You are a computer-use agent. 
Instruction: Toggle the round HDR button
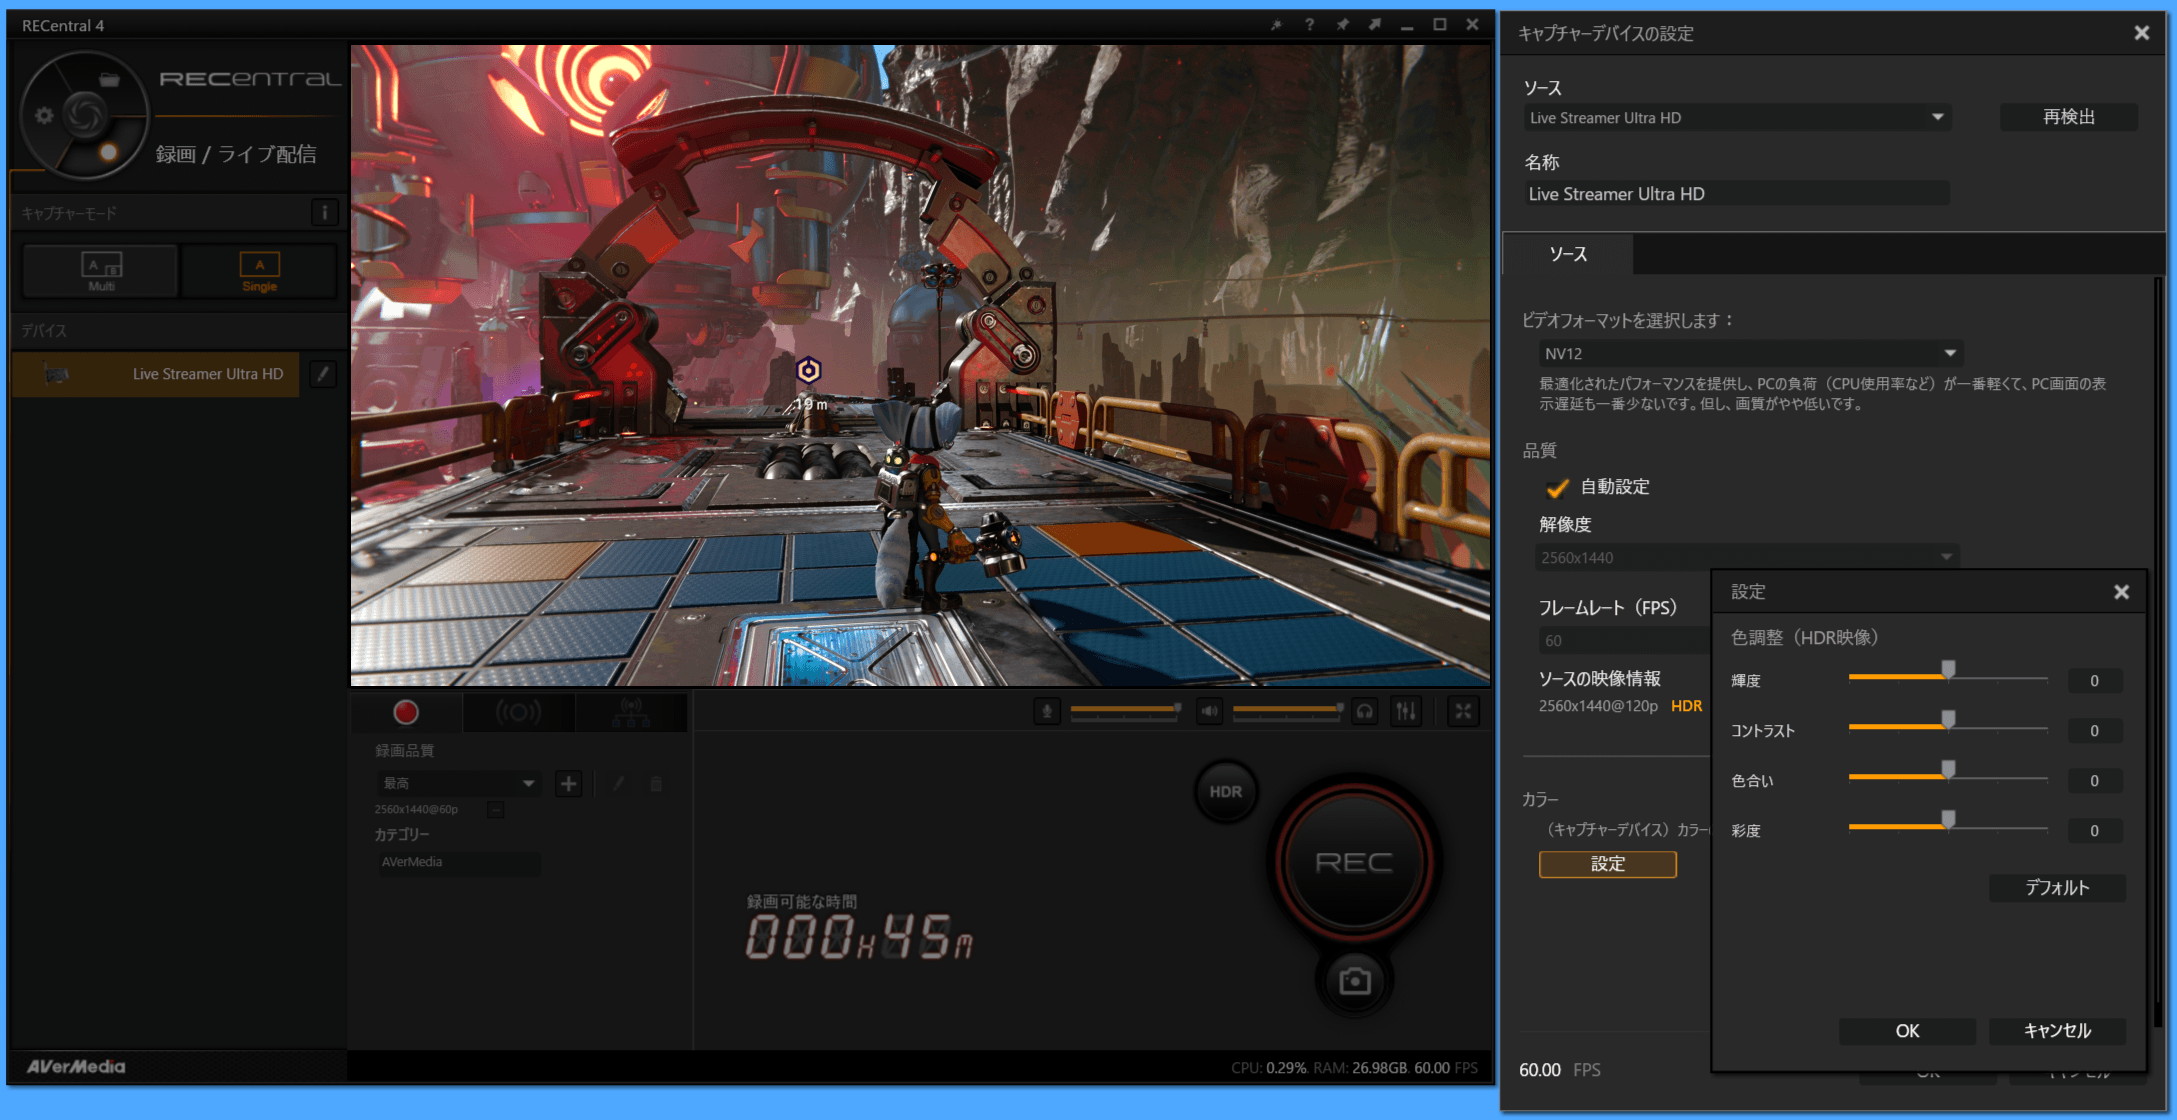coord(1225,791)
